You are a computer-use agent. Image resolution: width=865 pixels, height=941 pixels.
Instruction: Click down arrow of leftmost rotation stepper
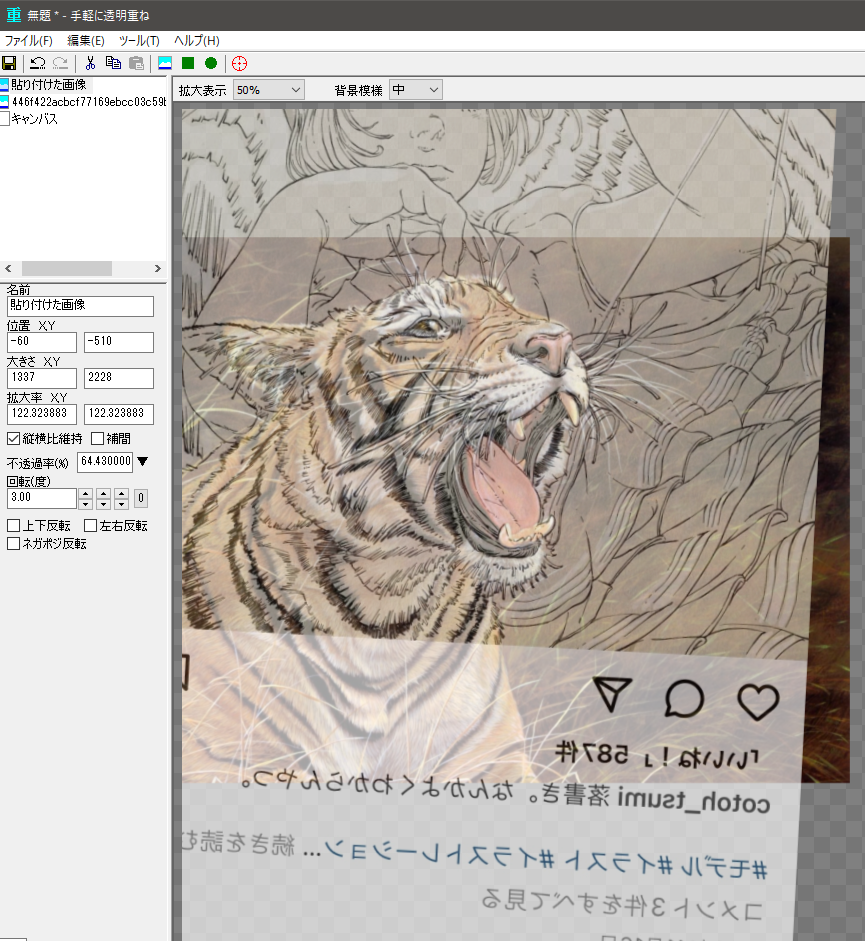[85, 504]
